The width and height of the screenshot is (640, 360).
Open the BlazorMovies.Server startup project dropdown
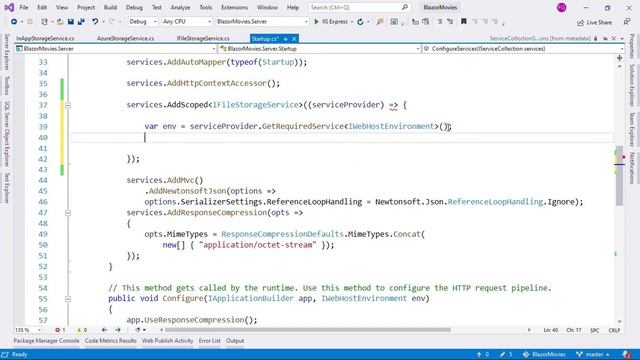(x=262, y=22)
